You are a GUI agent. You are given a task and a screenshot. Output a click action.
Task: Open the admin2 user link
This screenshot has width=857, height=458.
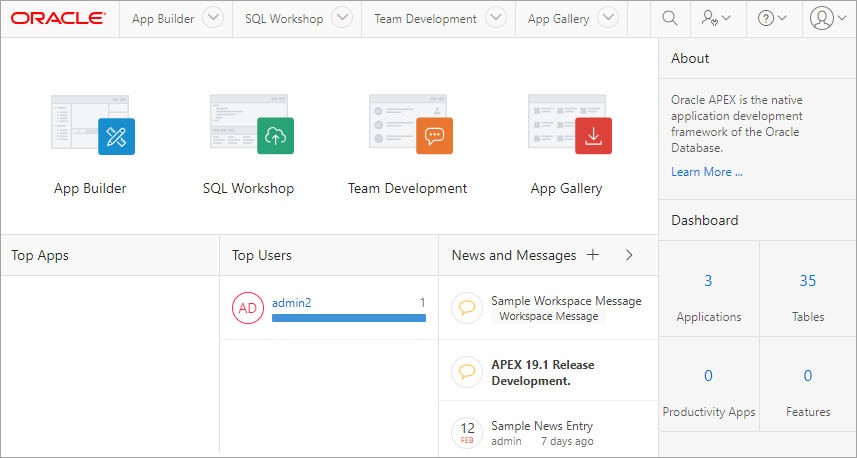coord(291,302)
